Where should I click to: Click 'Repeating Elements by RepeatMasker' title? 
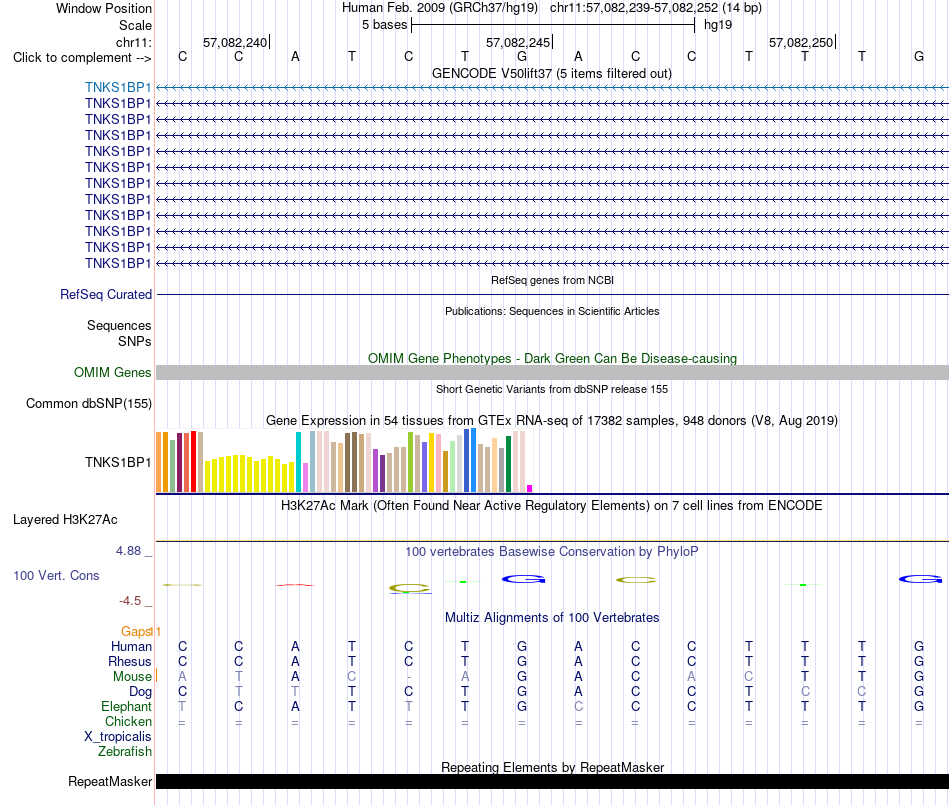click(x=553, y=767)
